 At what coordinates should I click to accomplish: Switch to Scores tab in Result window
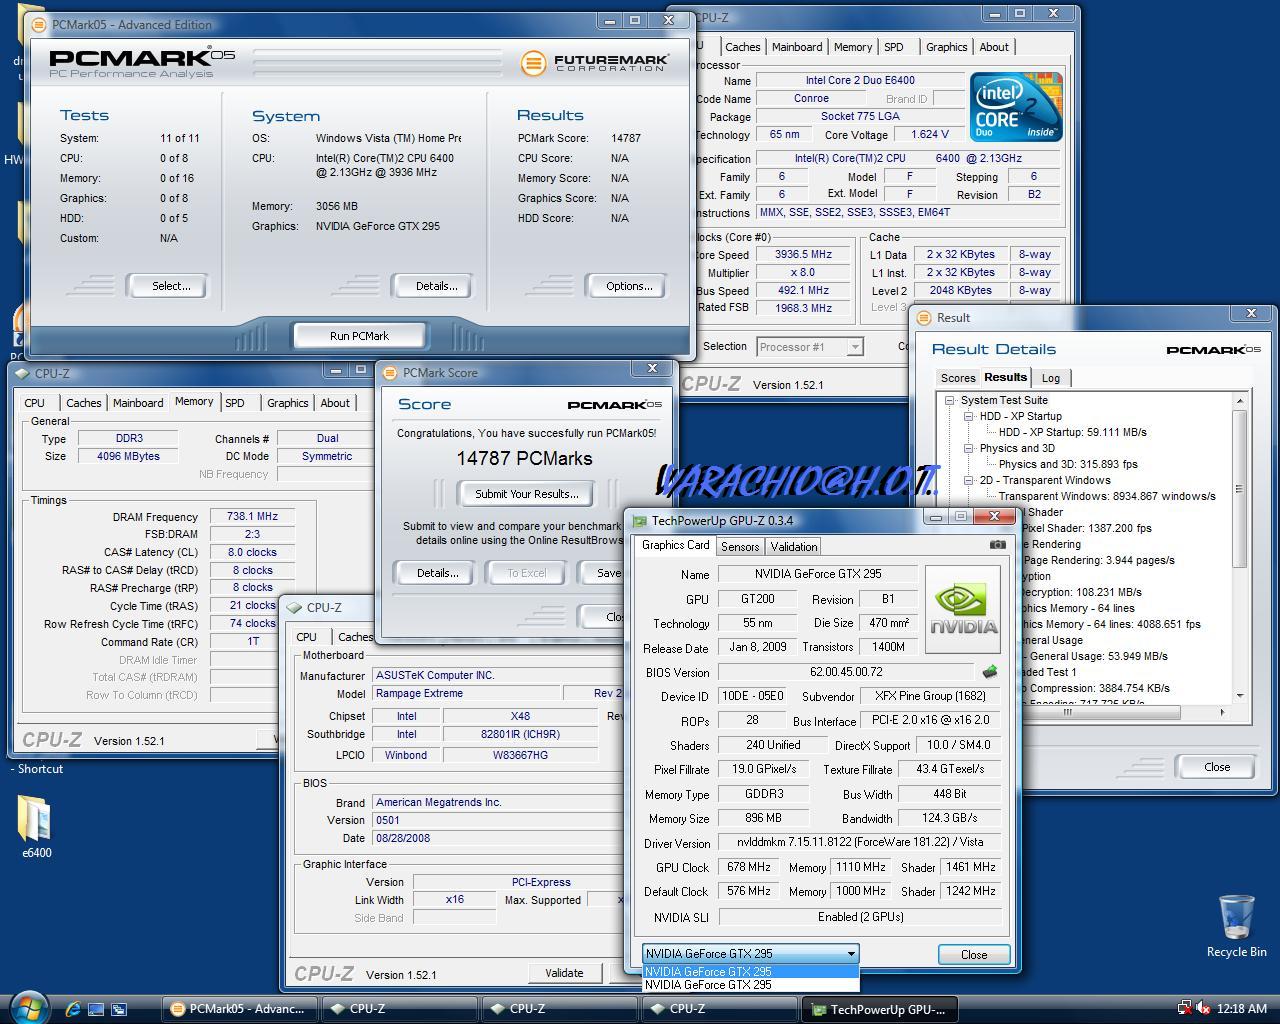tap(958, 378)
